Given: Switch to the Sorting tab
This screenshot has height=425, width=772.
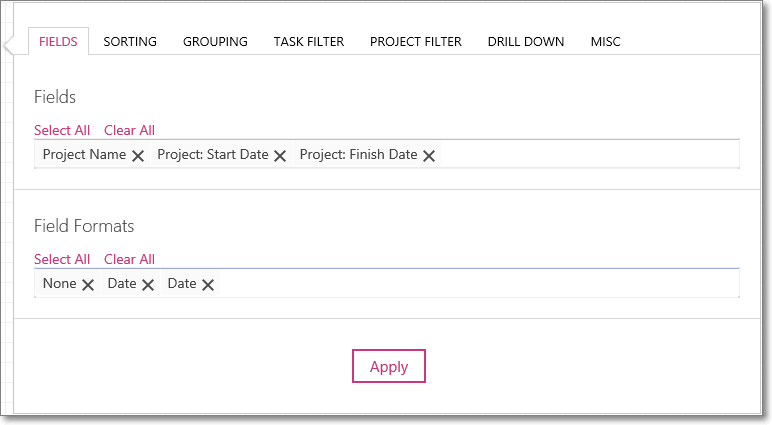Looking at the screenshot, I should point(130,42).
